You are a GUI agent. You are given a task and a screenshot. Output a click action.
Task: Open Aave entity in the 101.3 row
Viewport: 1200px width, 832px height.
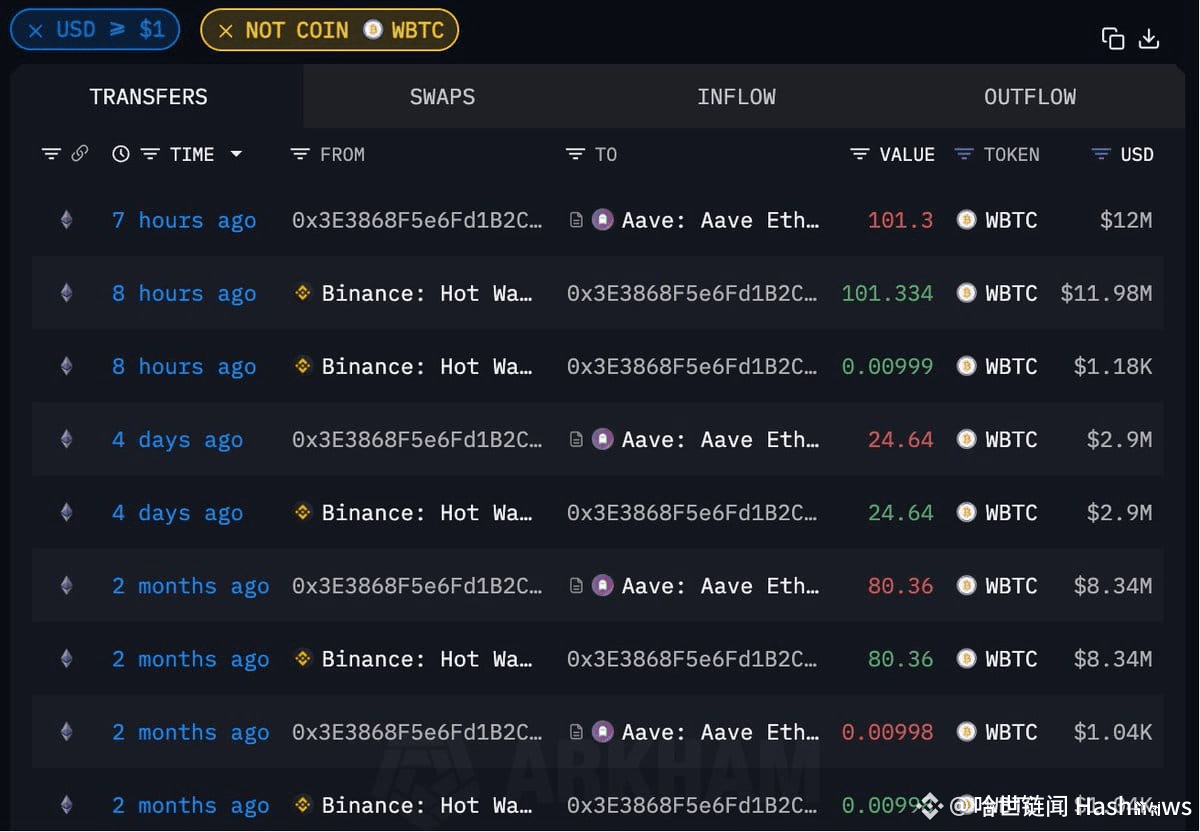[720, 220]
